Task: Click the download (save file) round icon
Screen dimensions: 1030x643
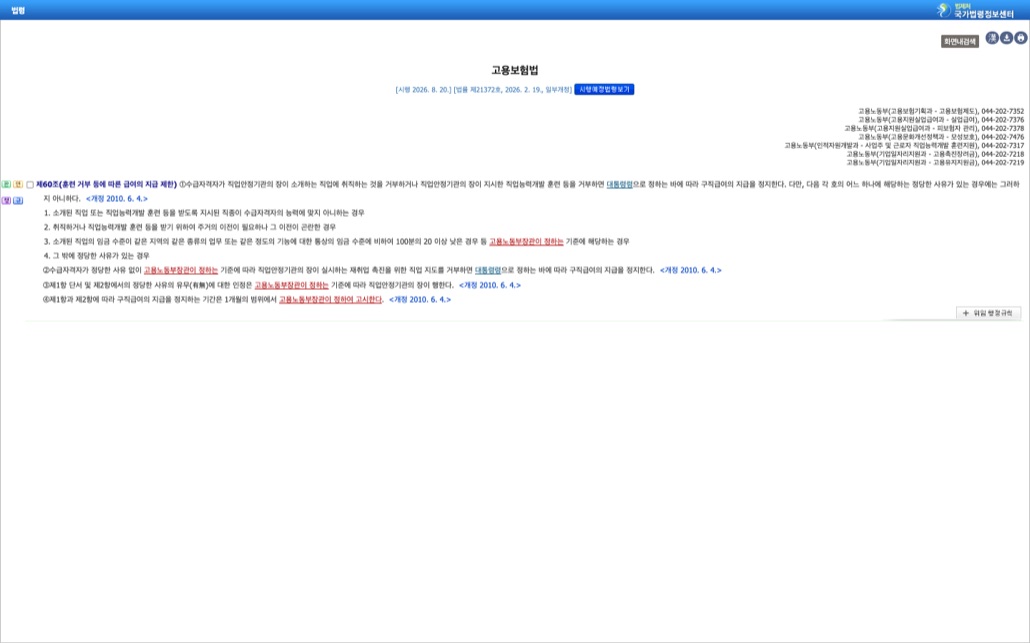Action: [1006, 38]
